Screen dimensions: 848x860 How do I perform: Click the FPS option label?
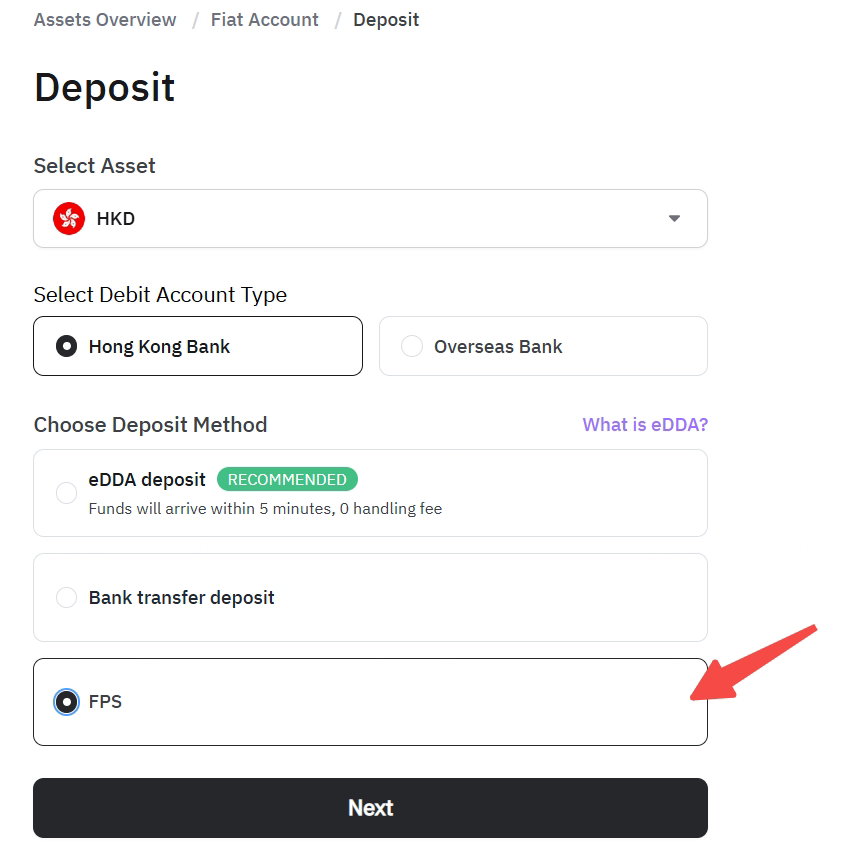(x=105, y=701)
